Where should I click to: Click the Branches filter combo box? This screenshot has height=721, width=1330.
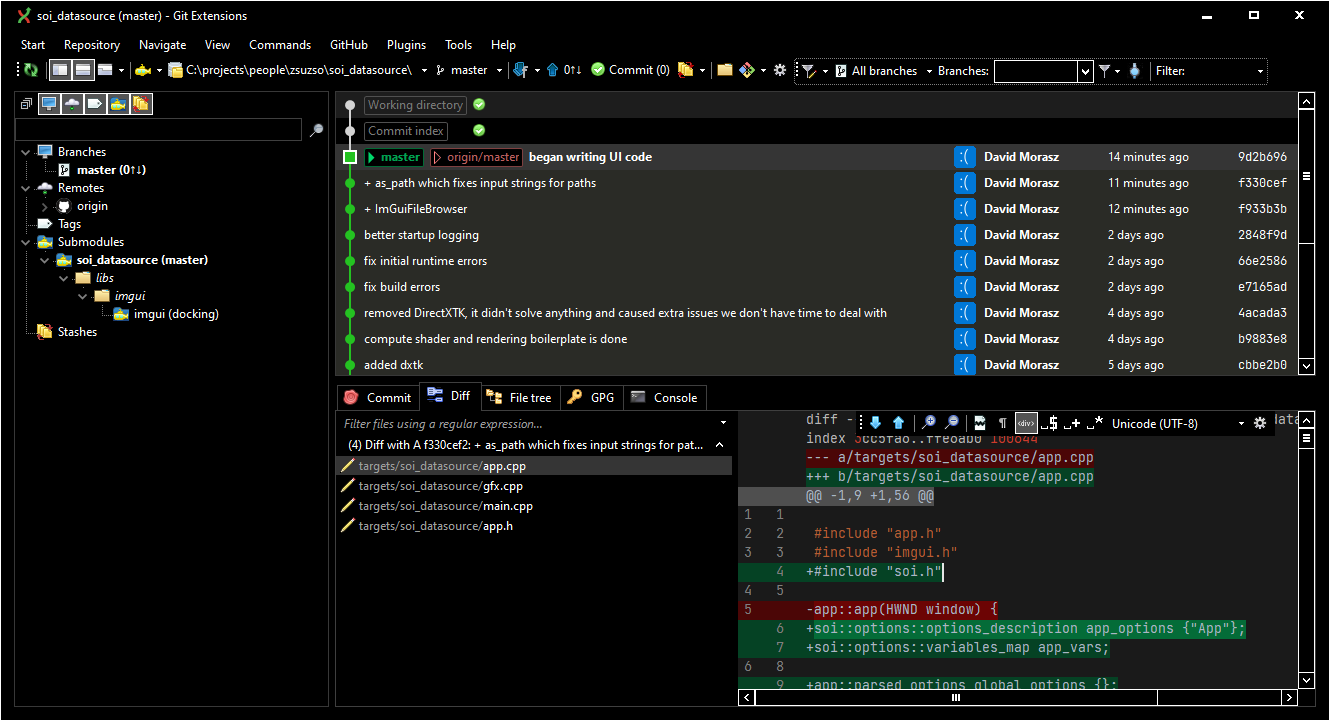point(1043,71)
